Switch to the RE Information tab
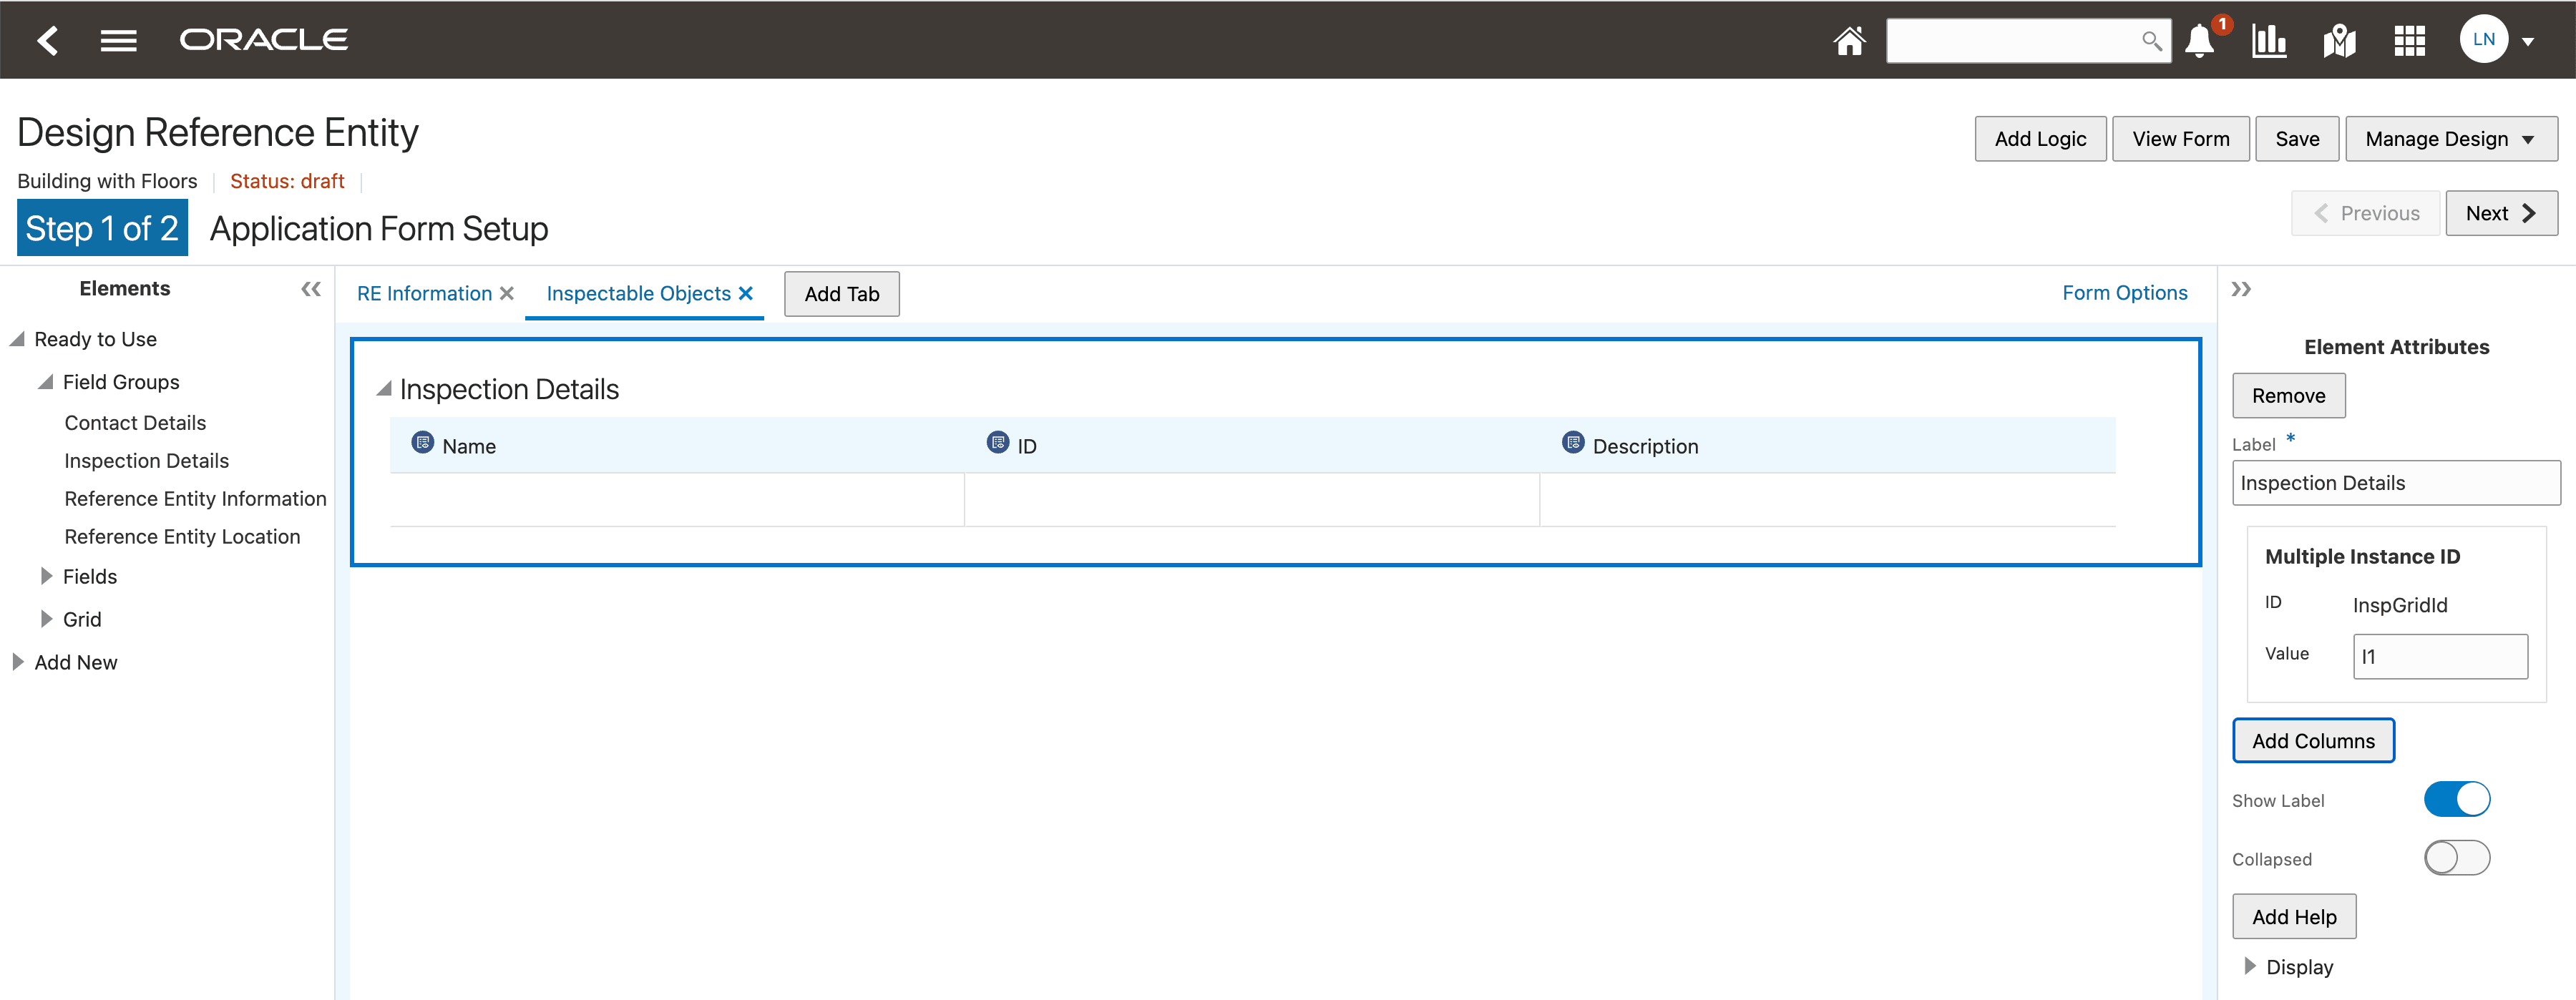This screenshot has height=1000, width=2576. coord(424,293)
